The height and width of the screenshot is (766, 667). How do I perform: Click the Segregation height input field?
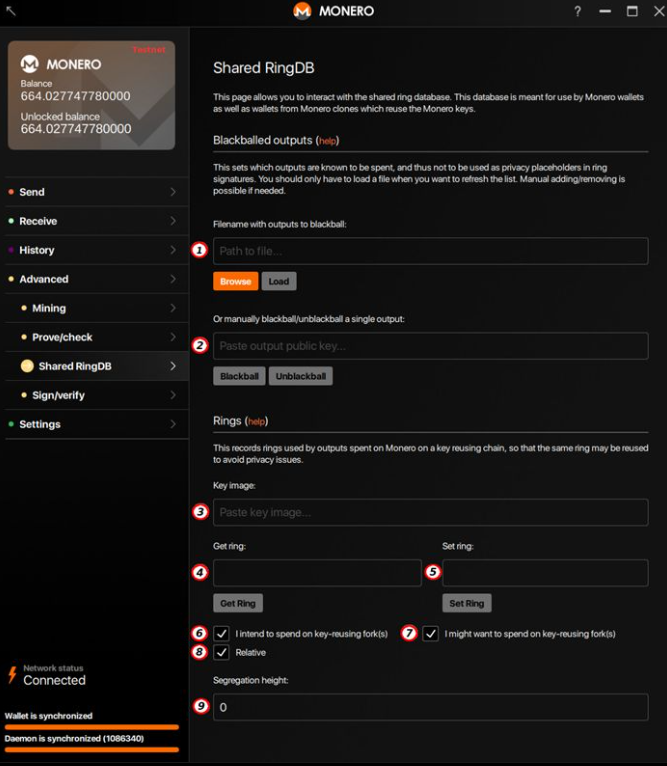tap(430, 707)
